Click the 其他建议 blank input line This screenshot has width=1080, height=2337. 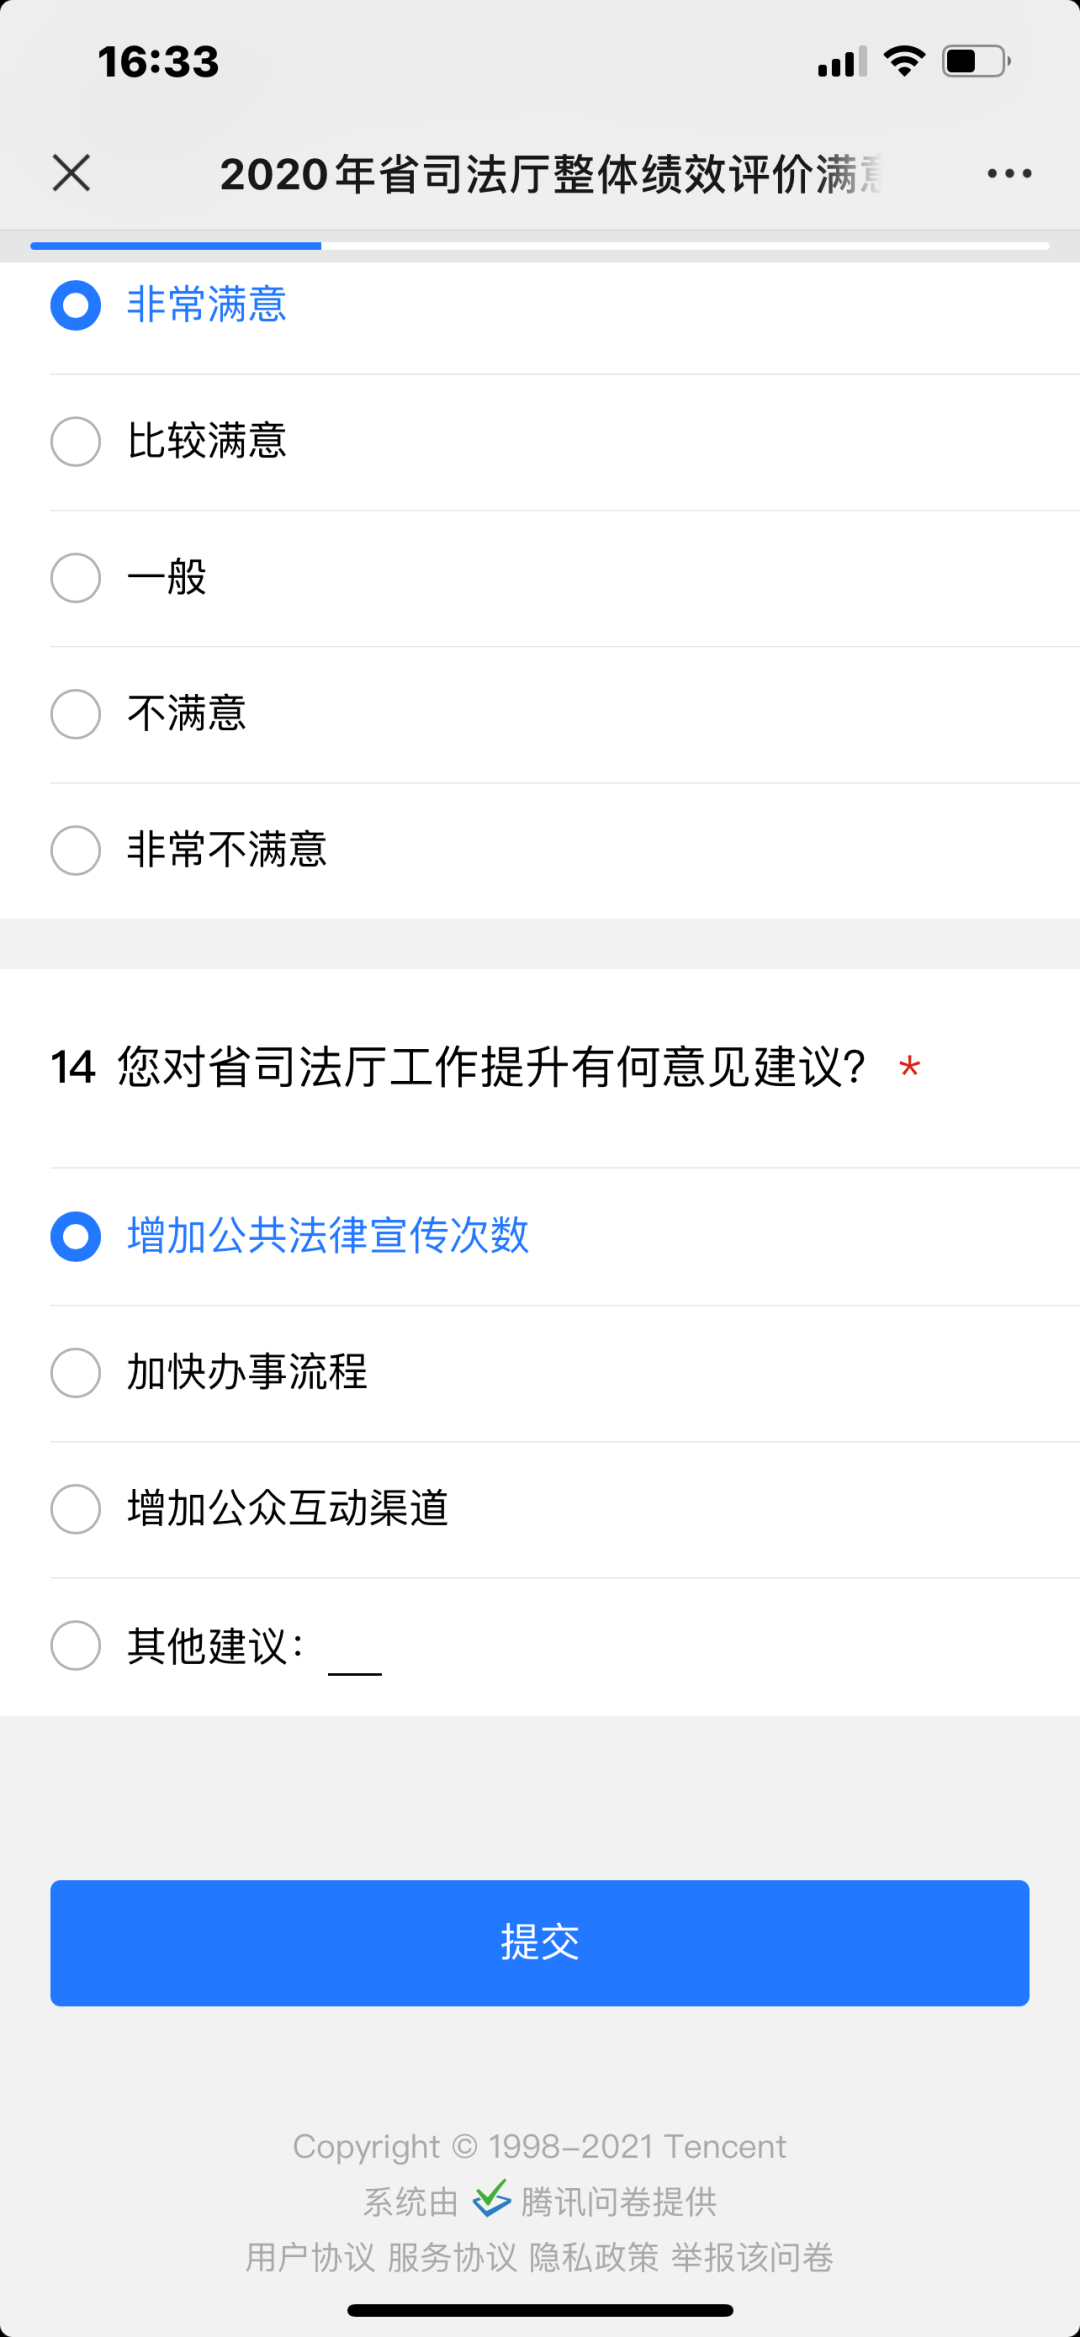355,1658
